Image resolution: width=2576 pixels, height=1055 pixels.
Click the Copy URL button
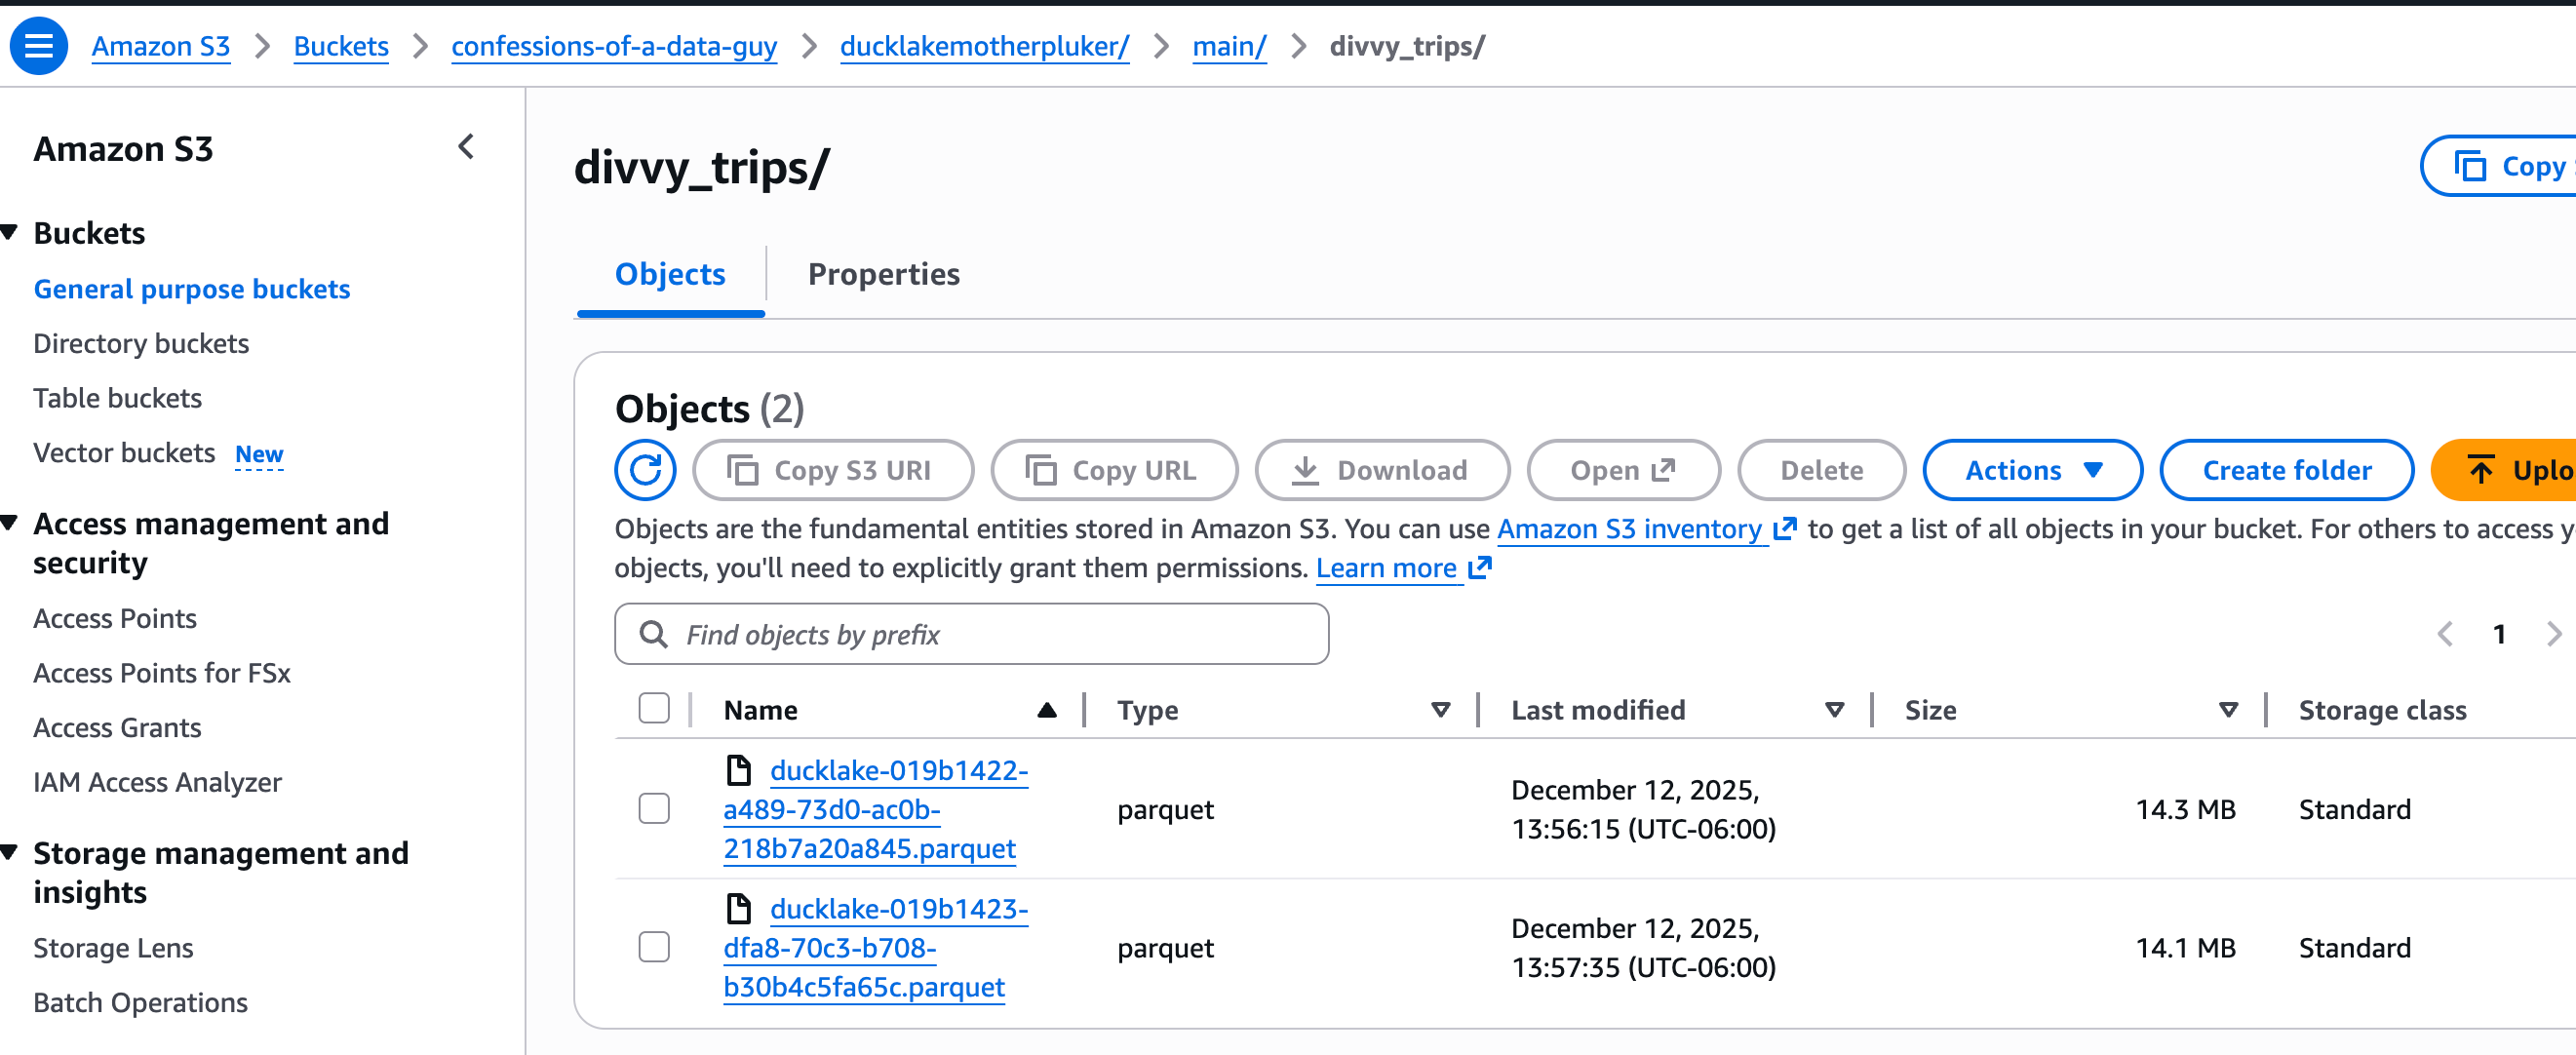point(1113,470)
